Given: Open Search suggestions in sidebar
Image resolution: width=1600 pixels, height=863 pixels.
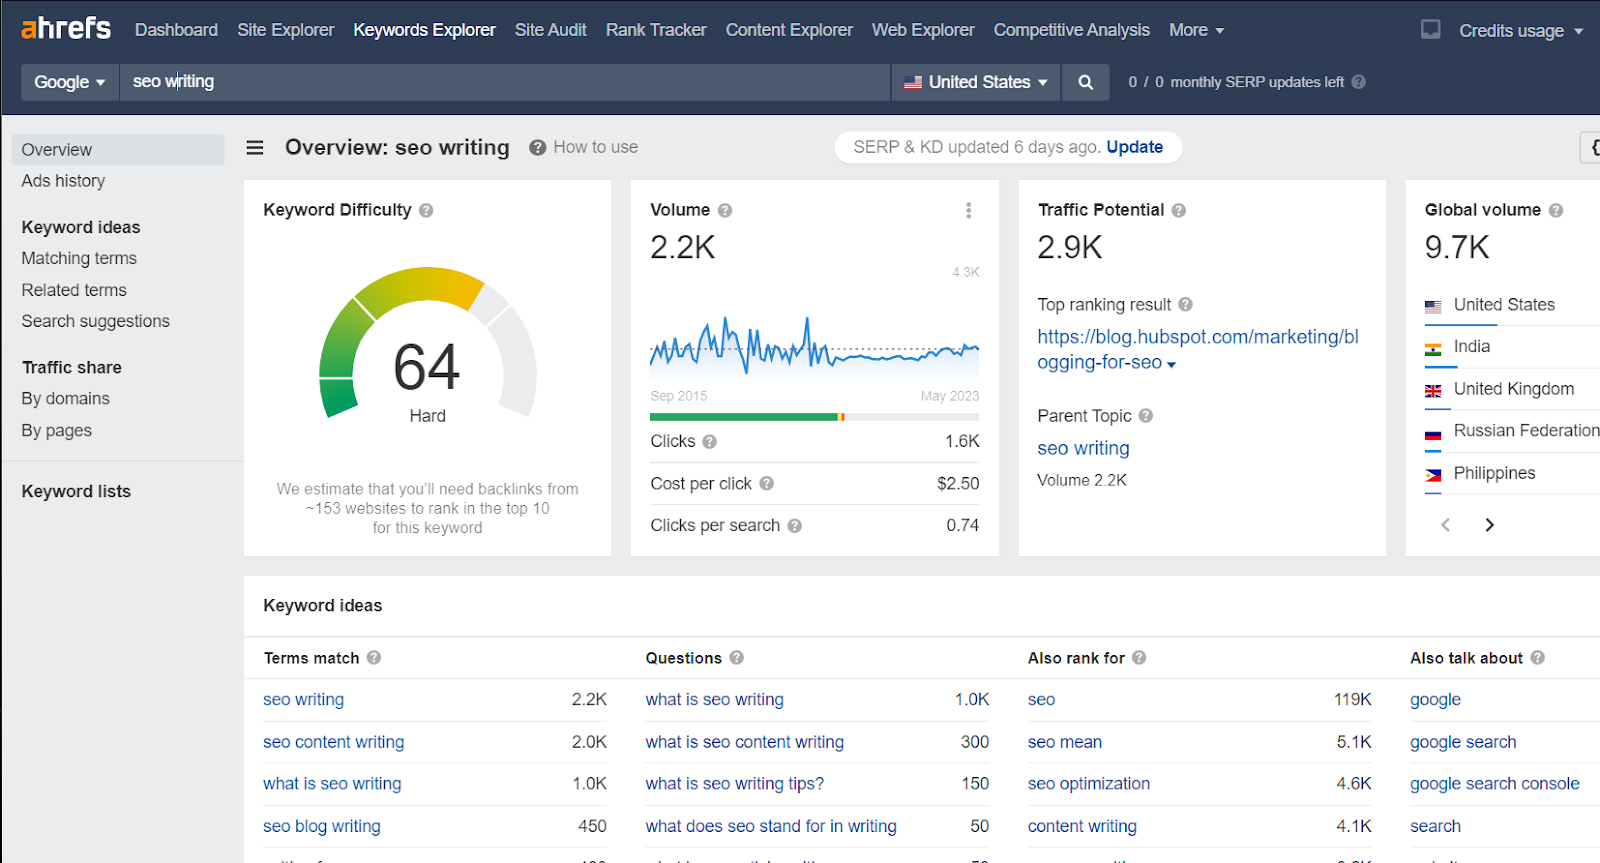Looking at the screenshot, I should 96,321.
